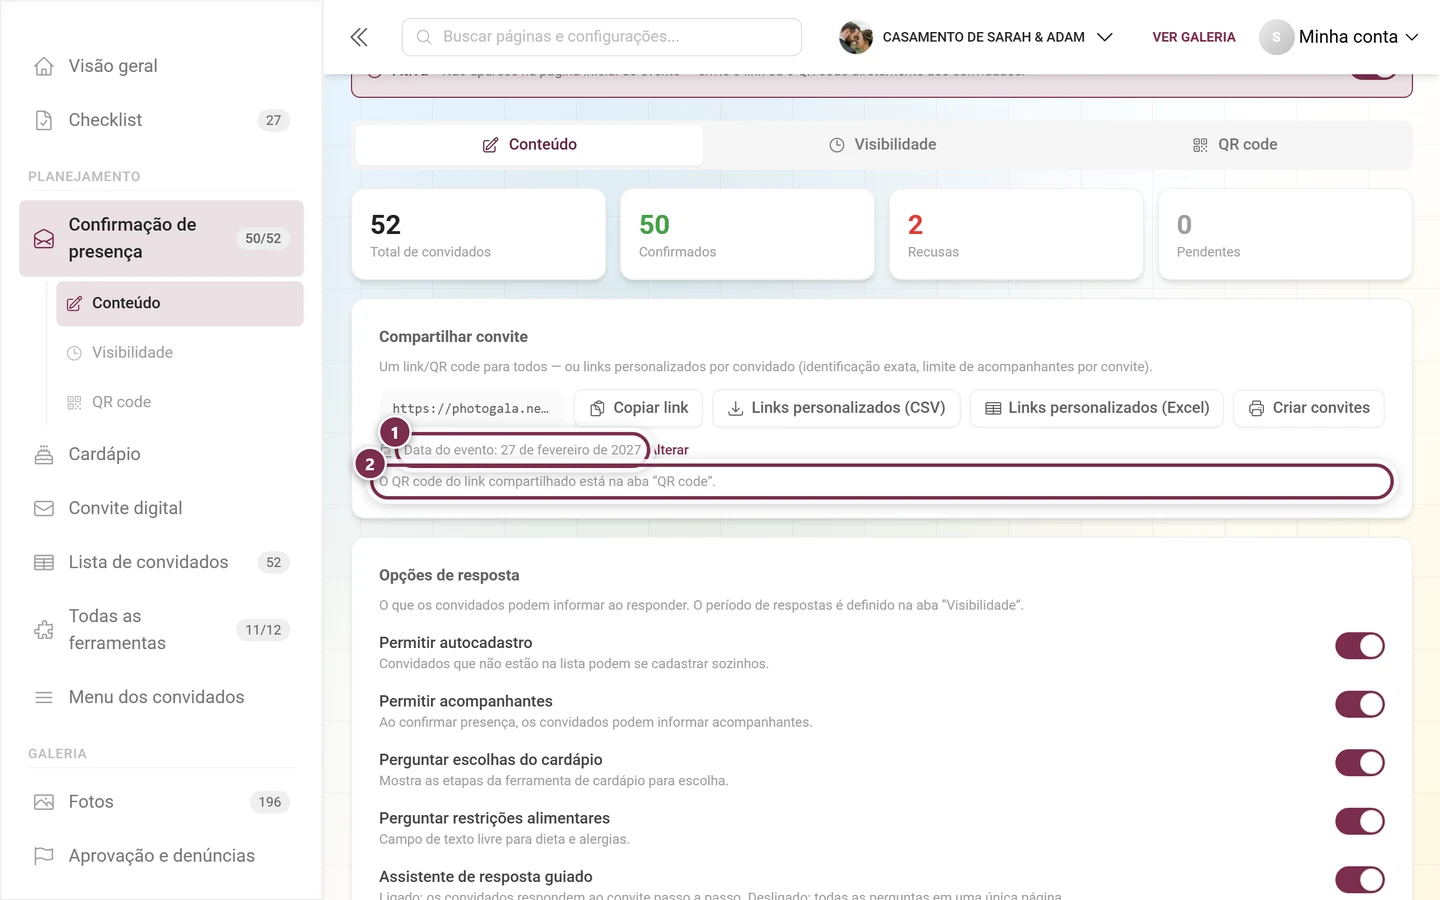This screenshot has width=1440, height=900.
Task: Switch to the Visibilidade tab
Action: pyautogui.click(x=882, y=145)
